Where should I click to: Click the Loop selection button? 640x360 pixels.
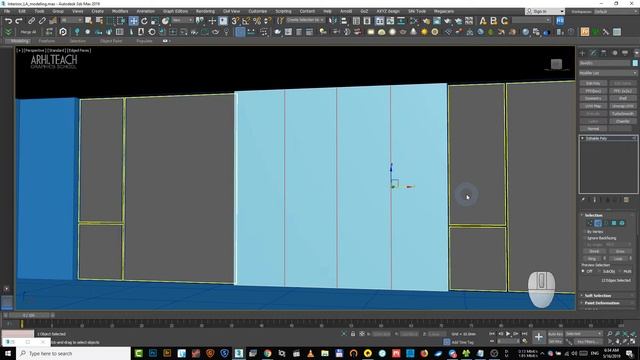click(618, 258)
